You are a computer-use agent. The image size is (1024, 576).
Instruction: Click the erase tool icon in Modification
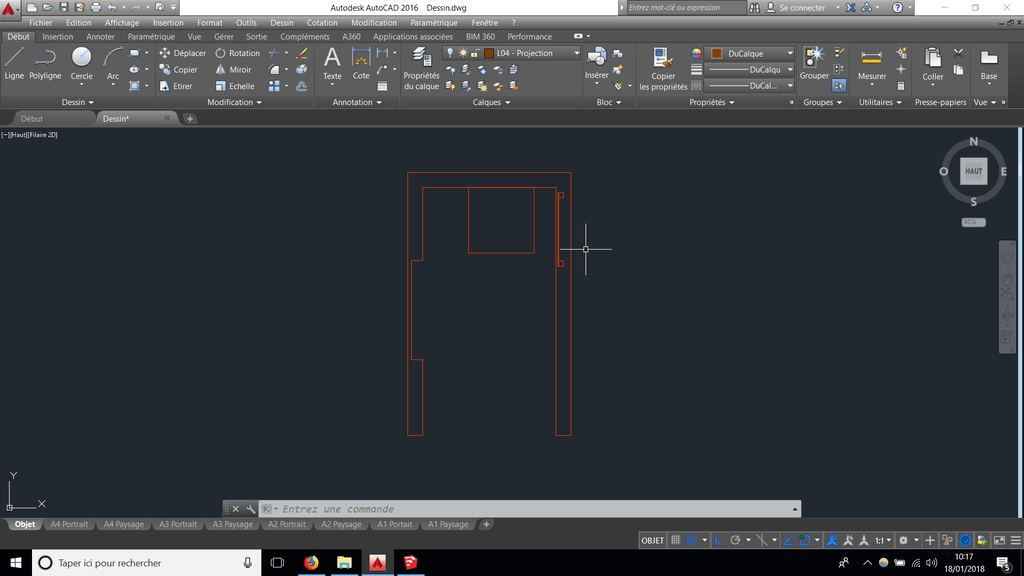point(302,53)
